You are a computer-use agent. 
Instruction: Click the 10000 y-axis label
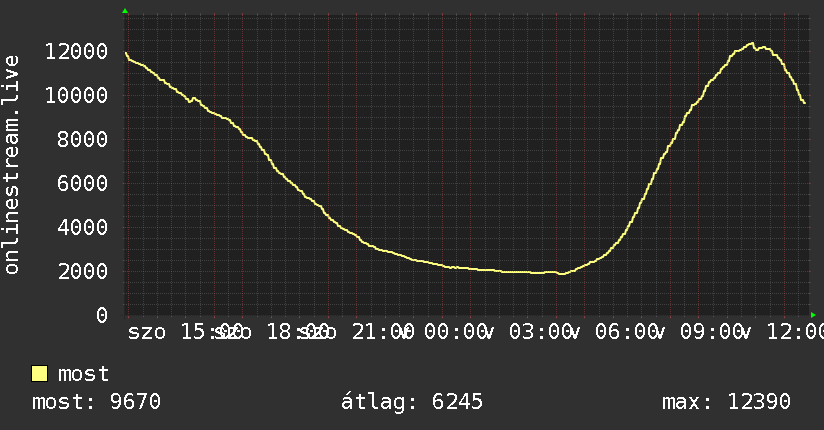[76, 96]
